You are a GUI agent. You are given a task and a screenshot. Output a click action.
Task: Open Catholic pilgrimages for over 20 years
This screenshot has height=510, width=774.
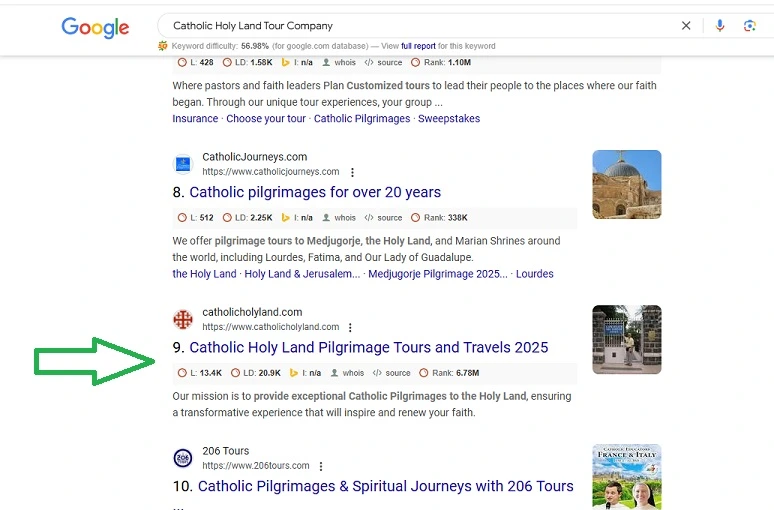pyautogui.click(x=315, y=192)
